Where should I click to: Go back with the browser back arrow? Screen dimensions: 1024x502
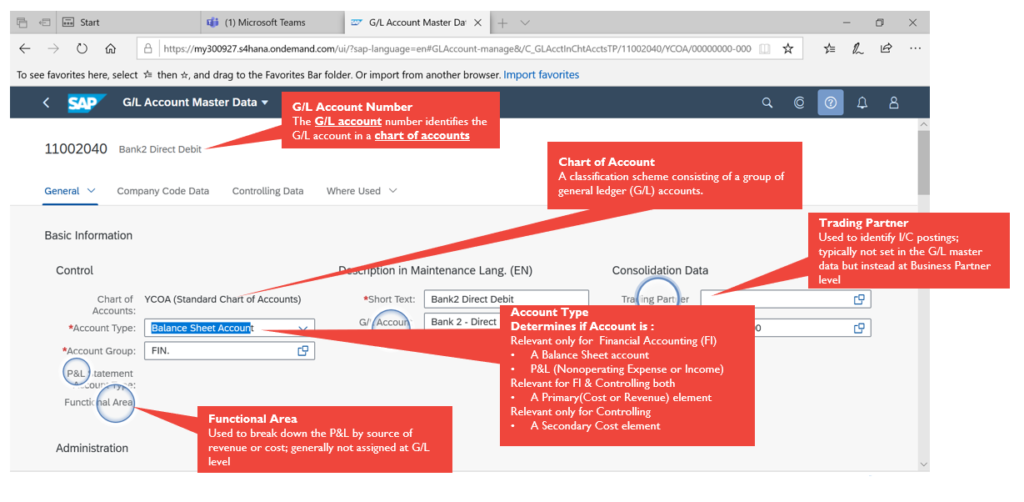25,48
